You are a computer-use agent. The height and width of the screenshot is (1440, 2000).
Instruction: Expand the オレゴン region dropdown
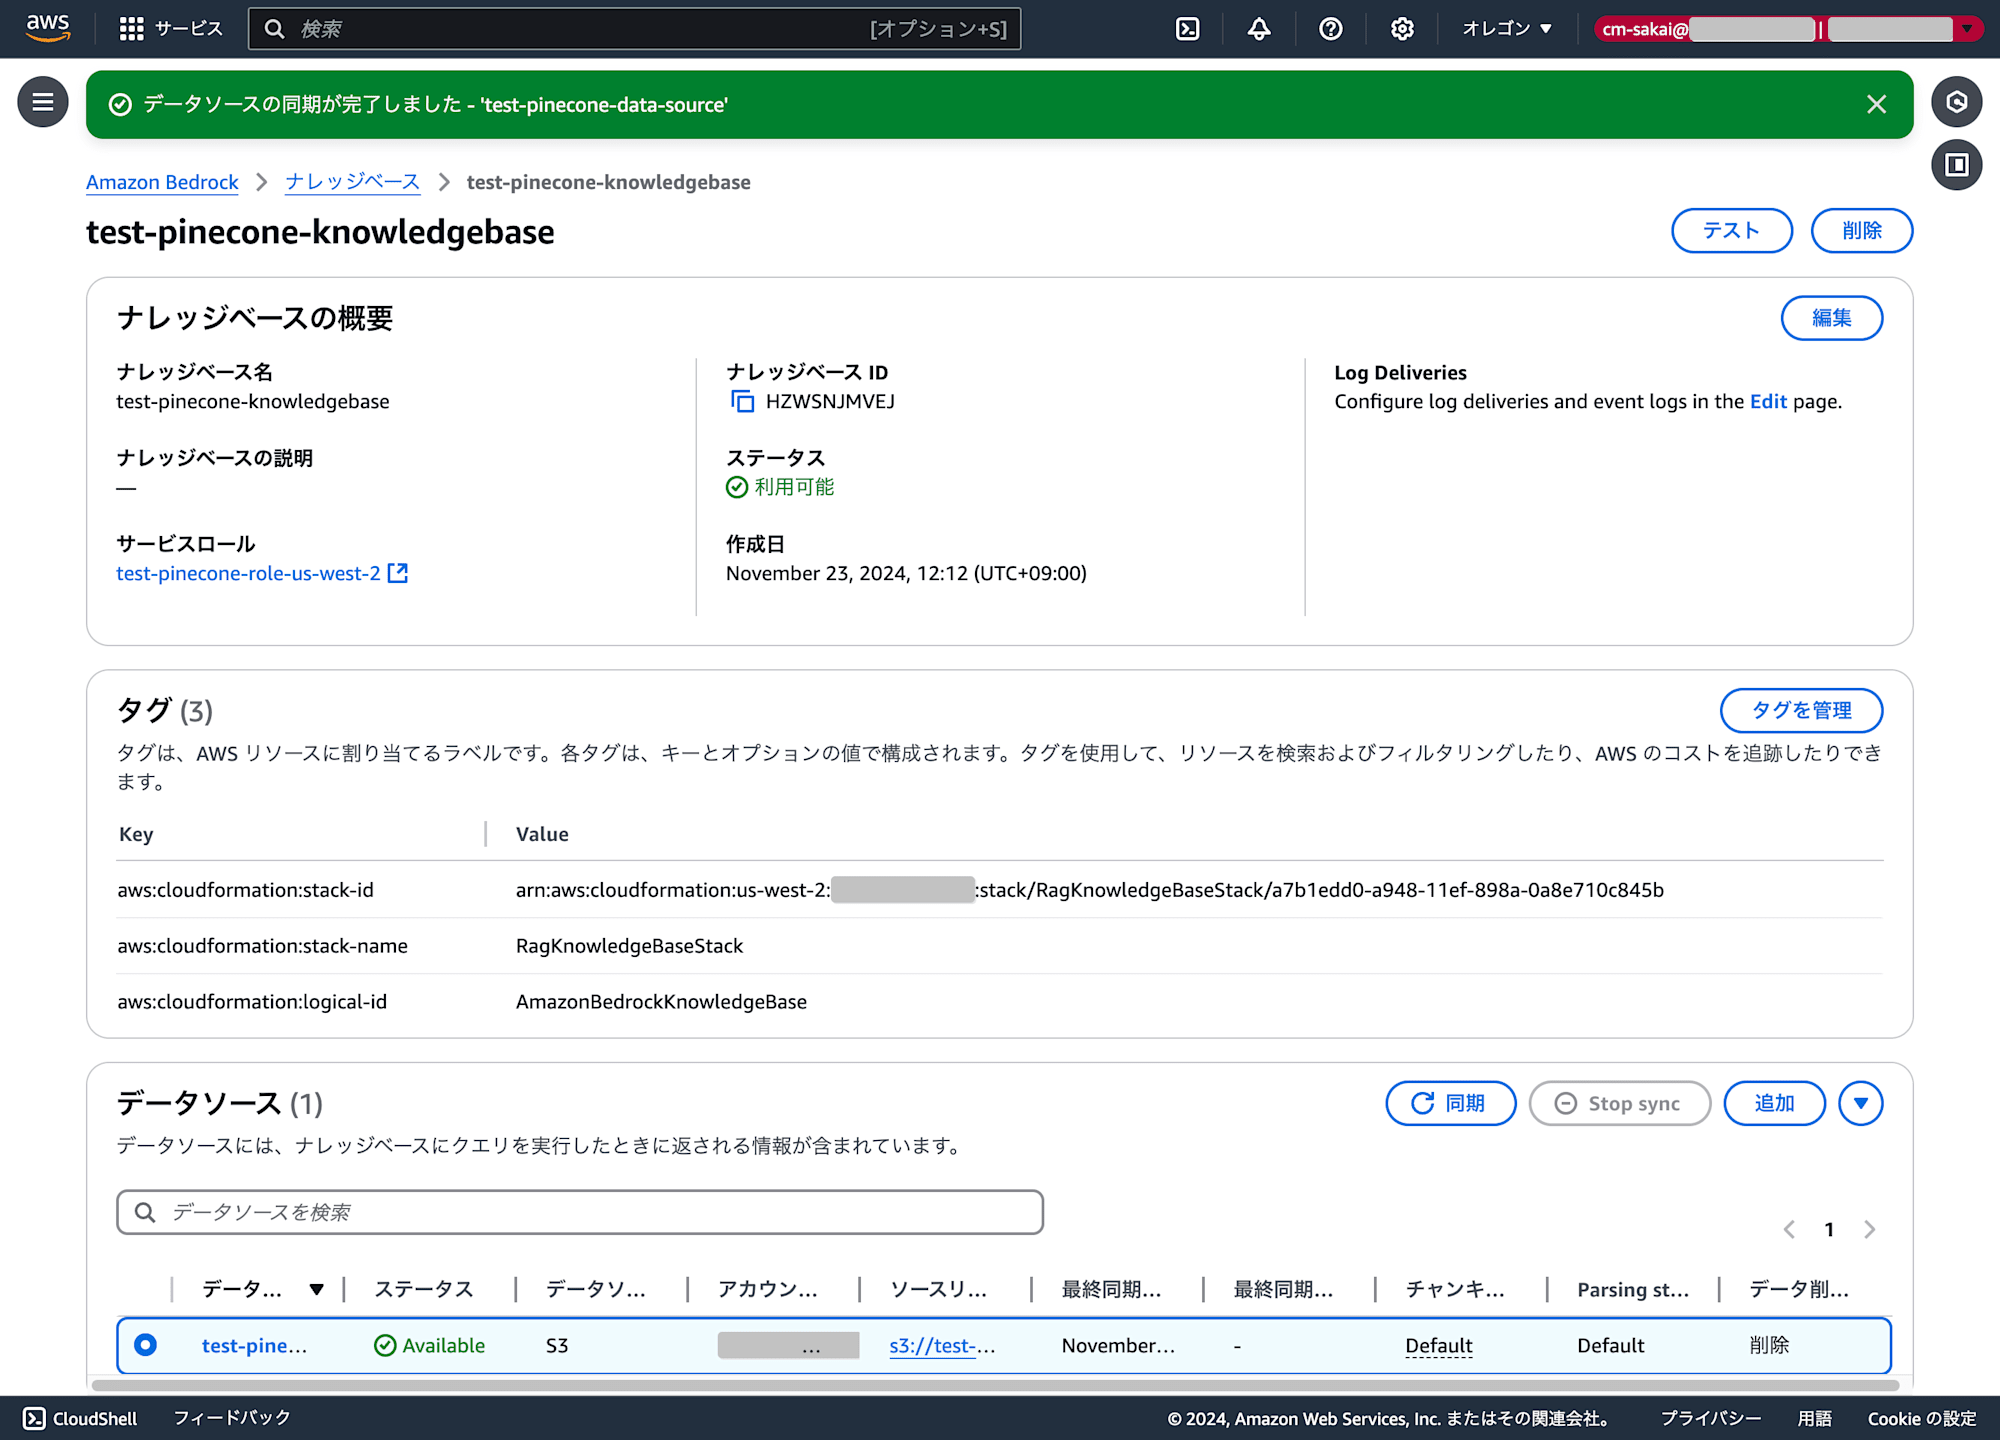[1507, 29]
